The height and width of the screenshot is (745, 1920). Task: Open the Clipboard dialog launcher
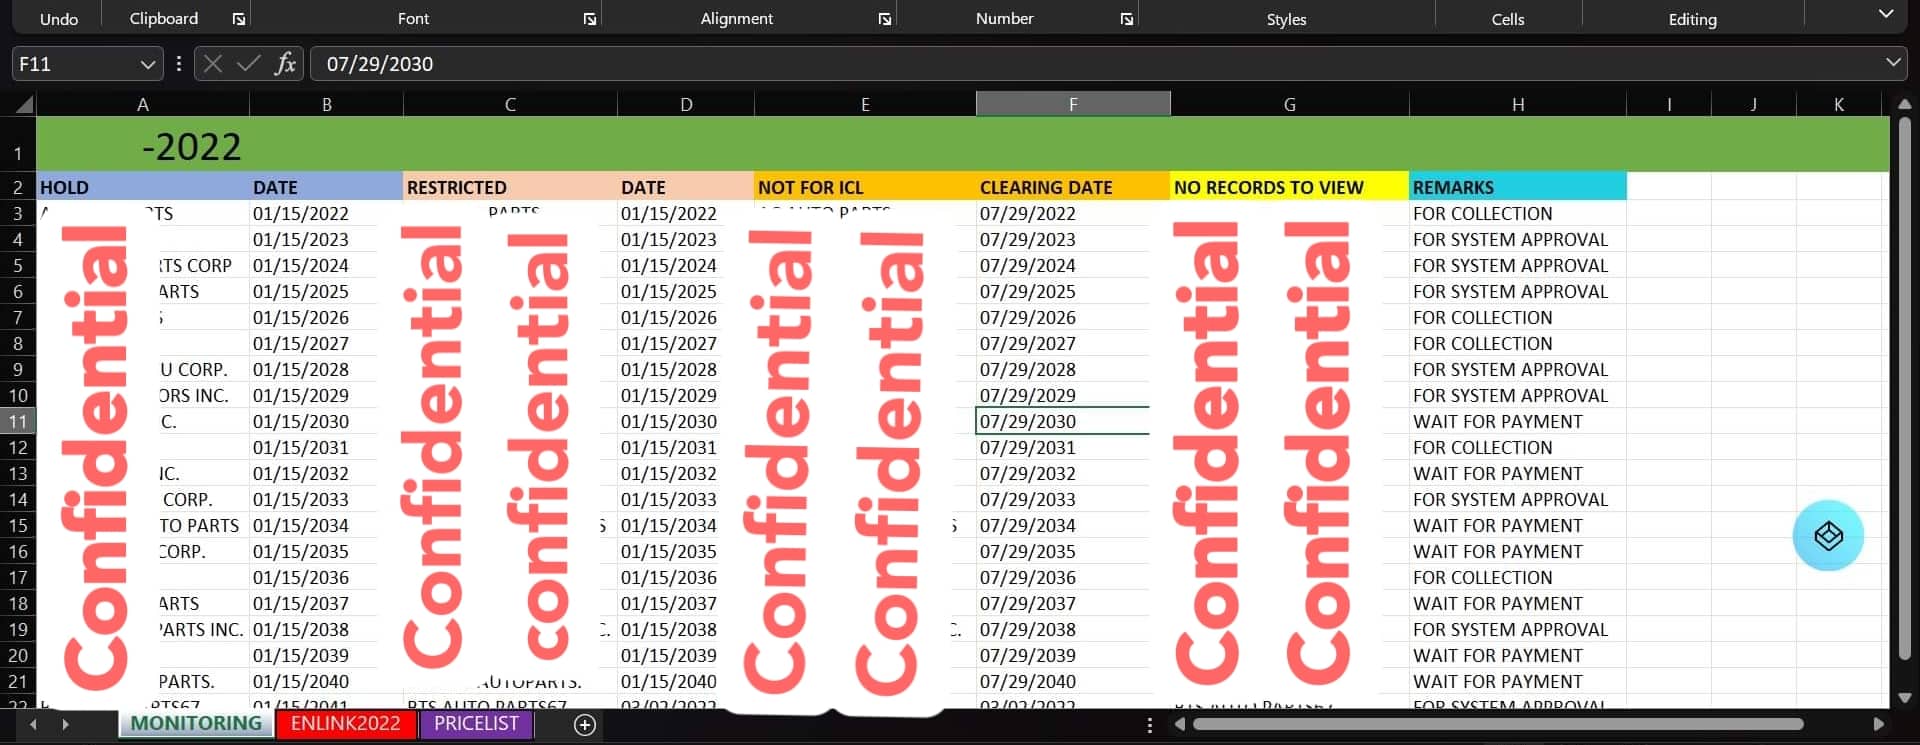click(239, 19)
